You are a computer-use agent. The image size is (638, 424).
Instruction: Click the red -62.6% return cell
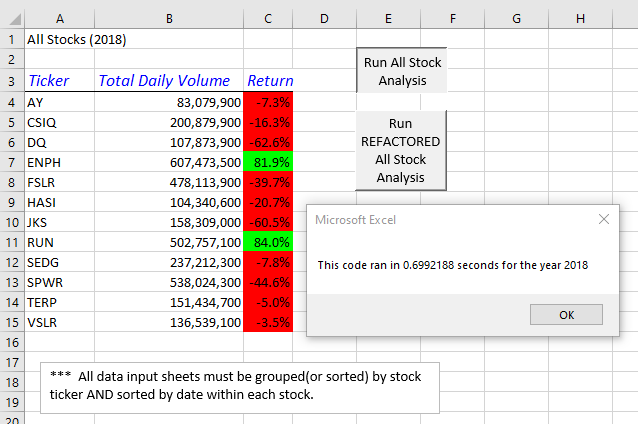point(268,142)
